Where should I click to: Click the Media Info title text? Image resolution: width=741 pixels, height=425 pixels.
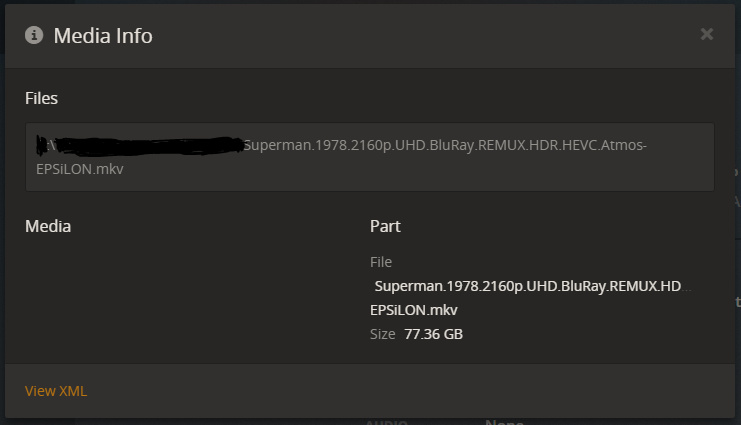[103, 35]
